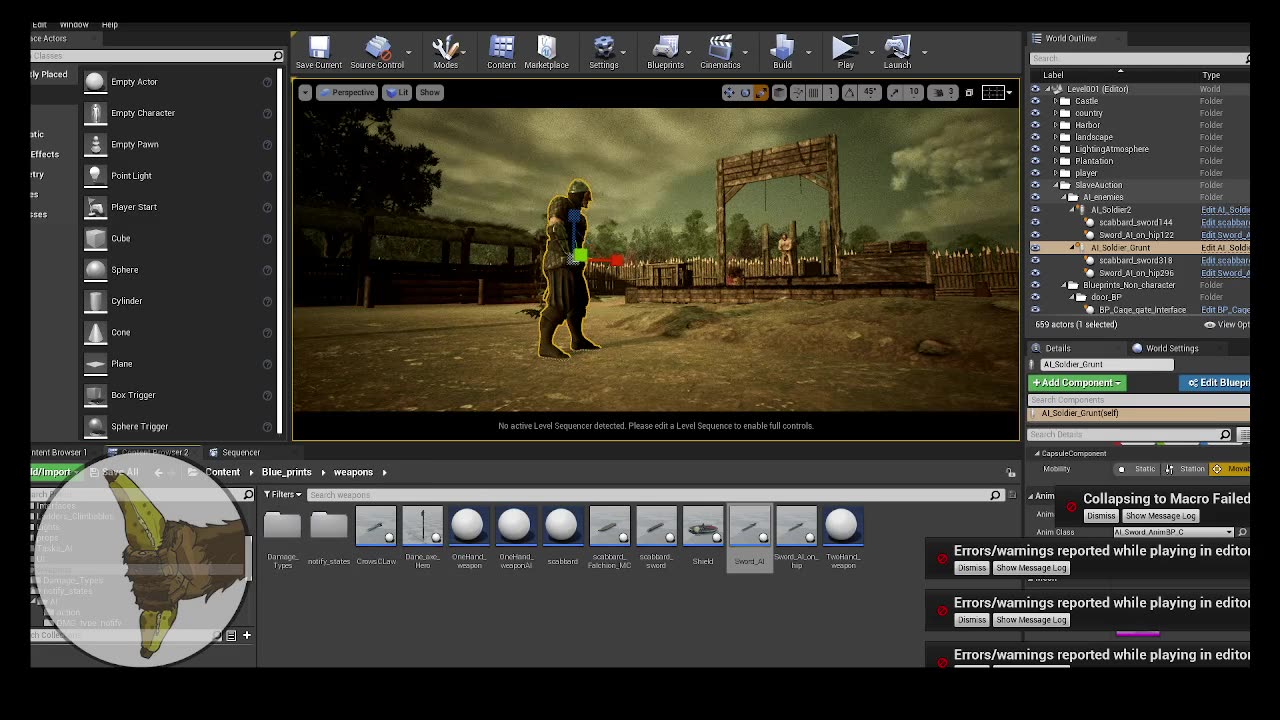The image size is (1280, 720).
Task: Toggle visibility eye for AI_Soldier_Grunt row
Action: pyautogui.click(x=1035, y=247)
